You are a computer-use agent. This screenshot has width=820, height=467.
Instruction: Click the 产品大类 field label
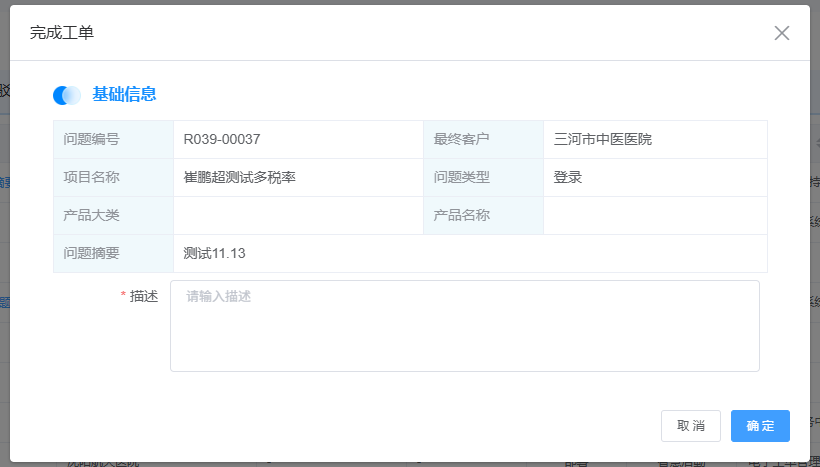coord(91,216)
